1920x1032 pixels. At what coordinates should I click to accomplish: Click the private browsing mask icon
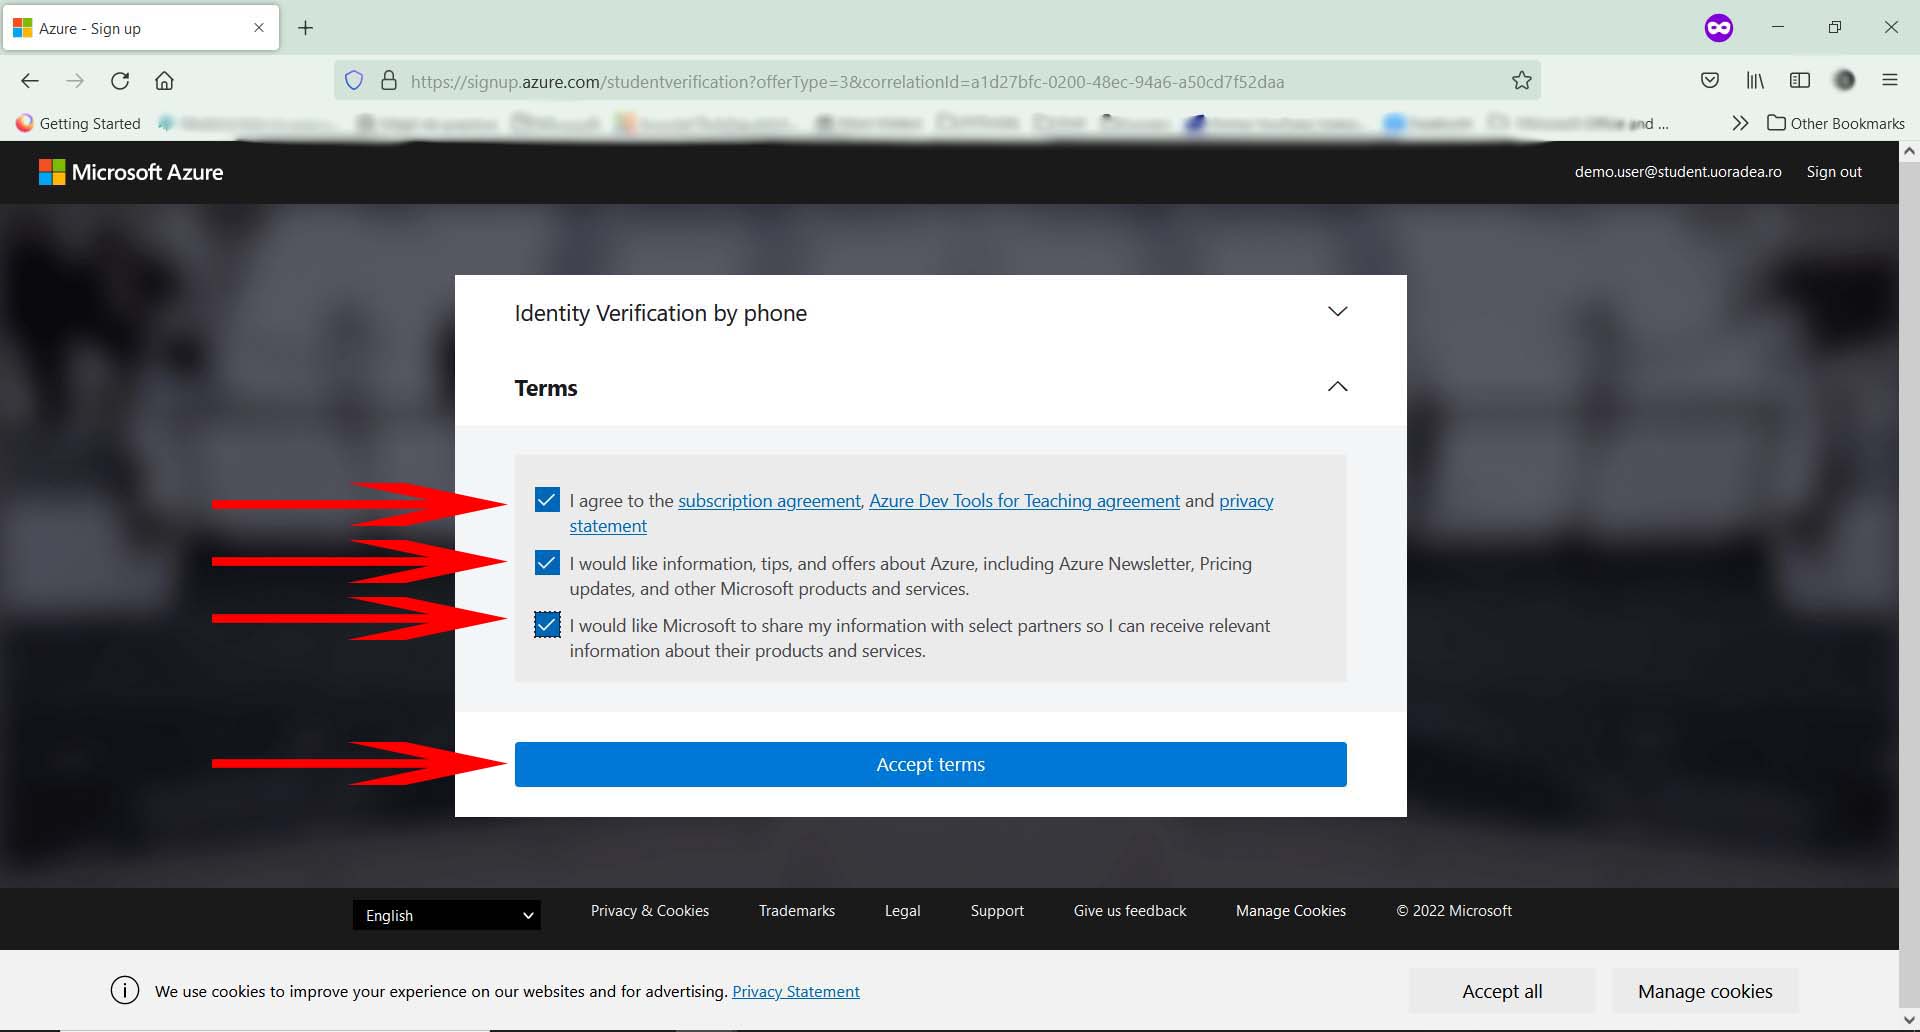[x=1719, y=28]
